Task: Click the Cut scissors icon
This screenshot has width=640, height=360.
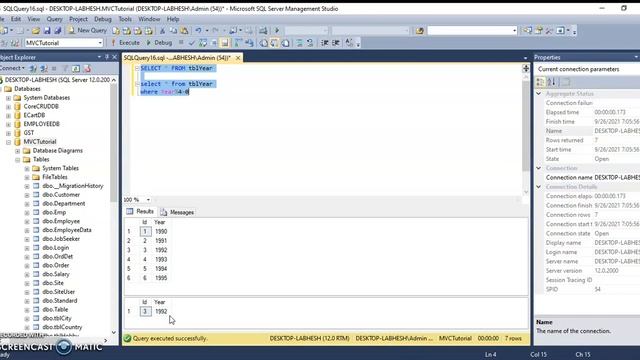Action: (162, 31)
